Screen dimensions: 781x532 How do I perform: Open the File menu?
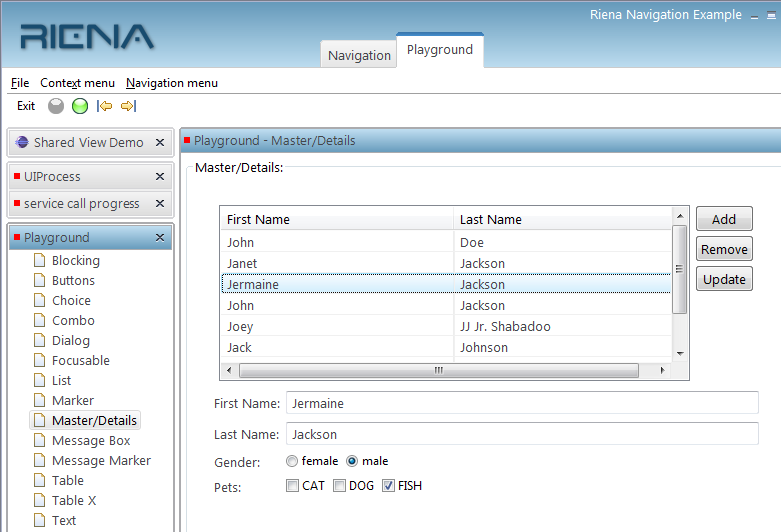point(20,83)
